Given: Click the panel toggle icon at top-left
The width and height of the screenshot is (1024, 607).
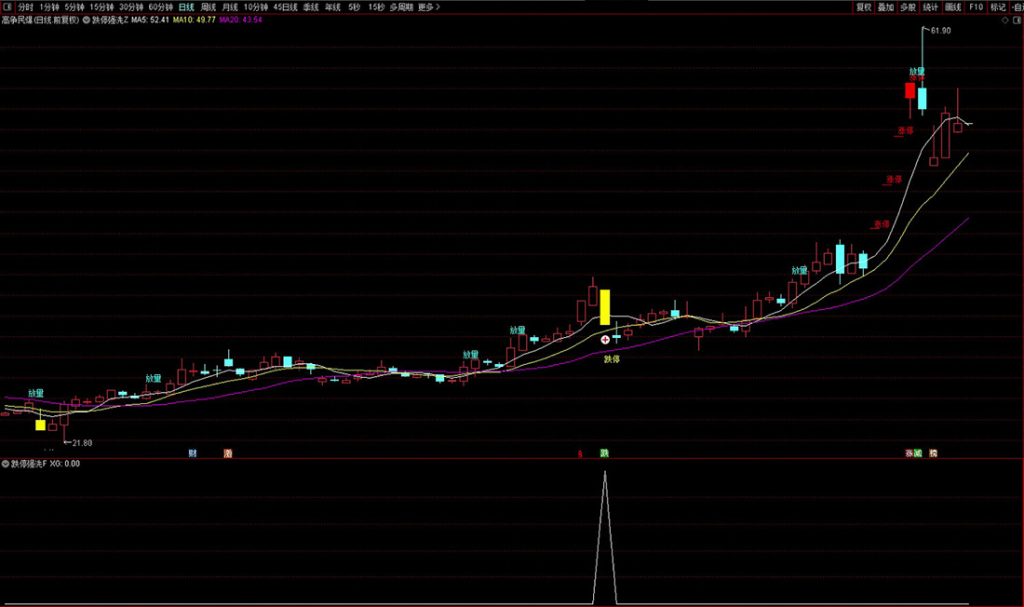Looking at the screenshot, I should pyautogui.click(x=6, y=6).
